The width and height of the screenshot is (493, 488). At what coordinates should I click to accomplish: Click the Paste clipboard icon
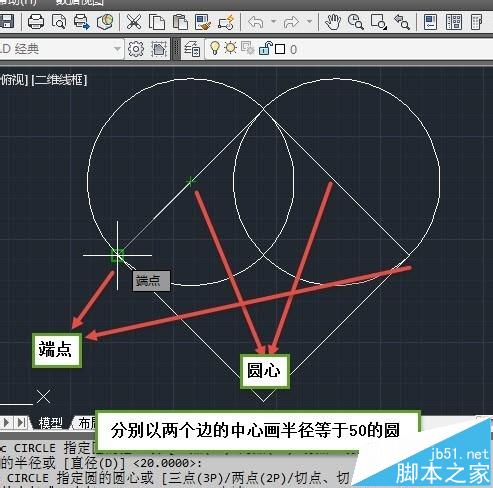[x=180, y=22]
